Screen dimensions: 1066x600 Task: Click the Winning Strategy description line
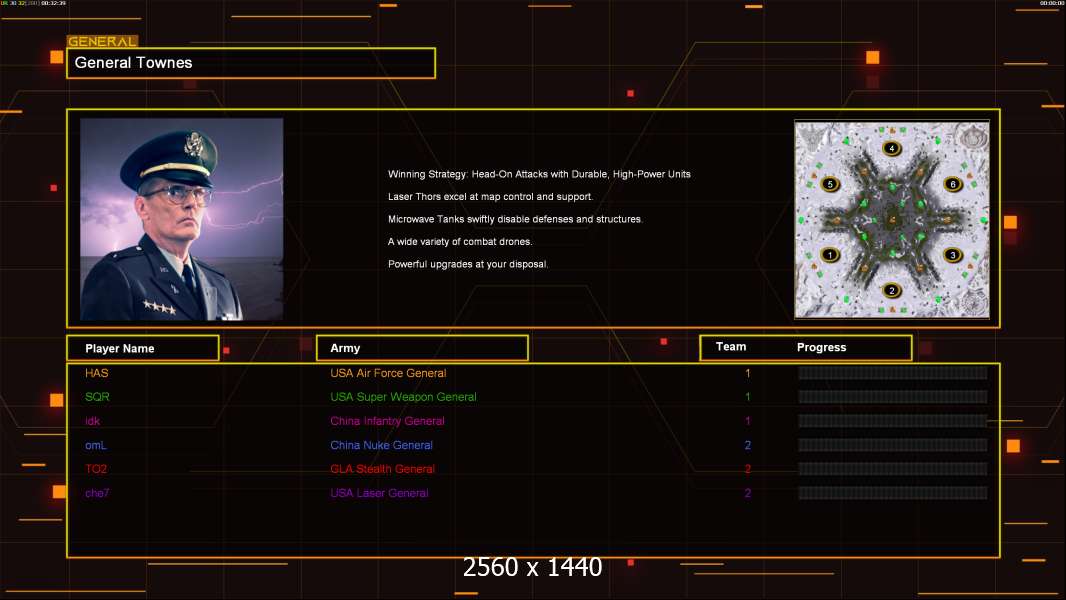pos(539,174)
